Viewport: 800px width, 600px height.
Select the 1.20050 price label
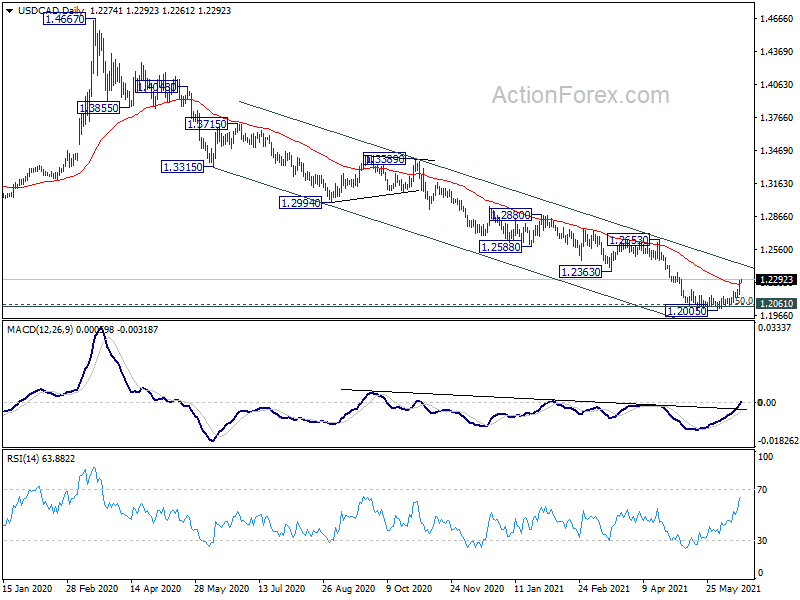(x=687, y=311)
